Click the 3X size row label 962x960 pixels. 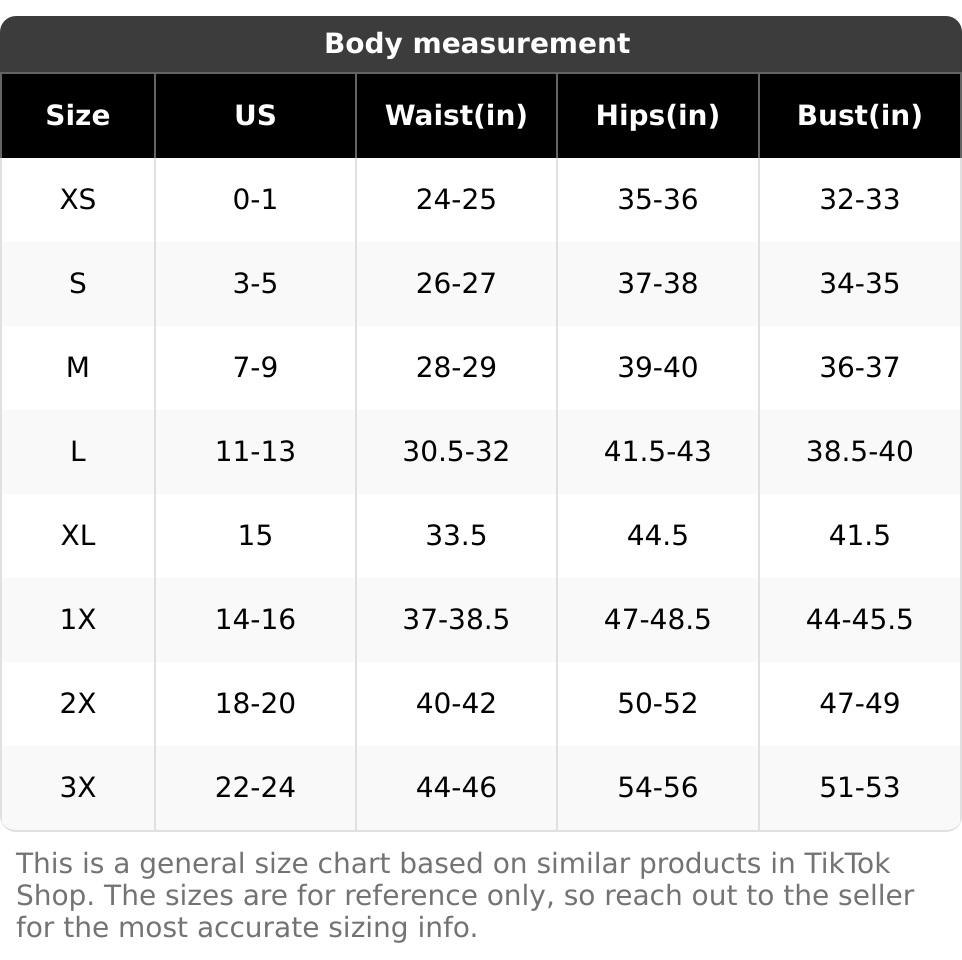coord(78,788)
